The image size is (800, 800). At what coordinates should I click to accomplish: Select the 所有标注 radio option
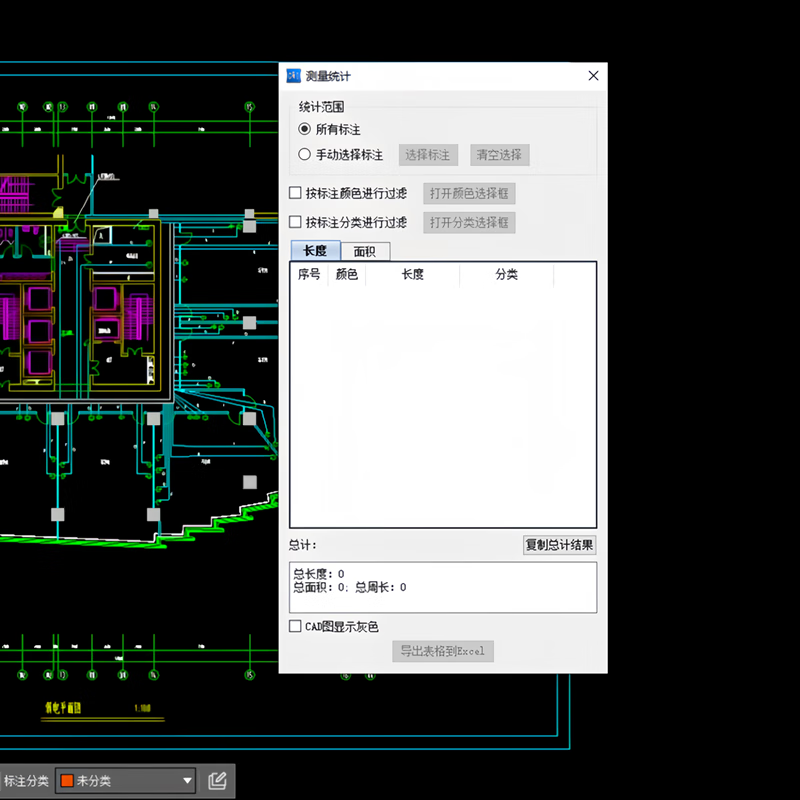(305, 129)
